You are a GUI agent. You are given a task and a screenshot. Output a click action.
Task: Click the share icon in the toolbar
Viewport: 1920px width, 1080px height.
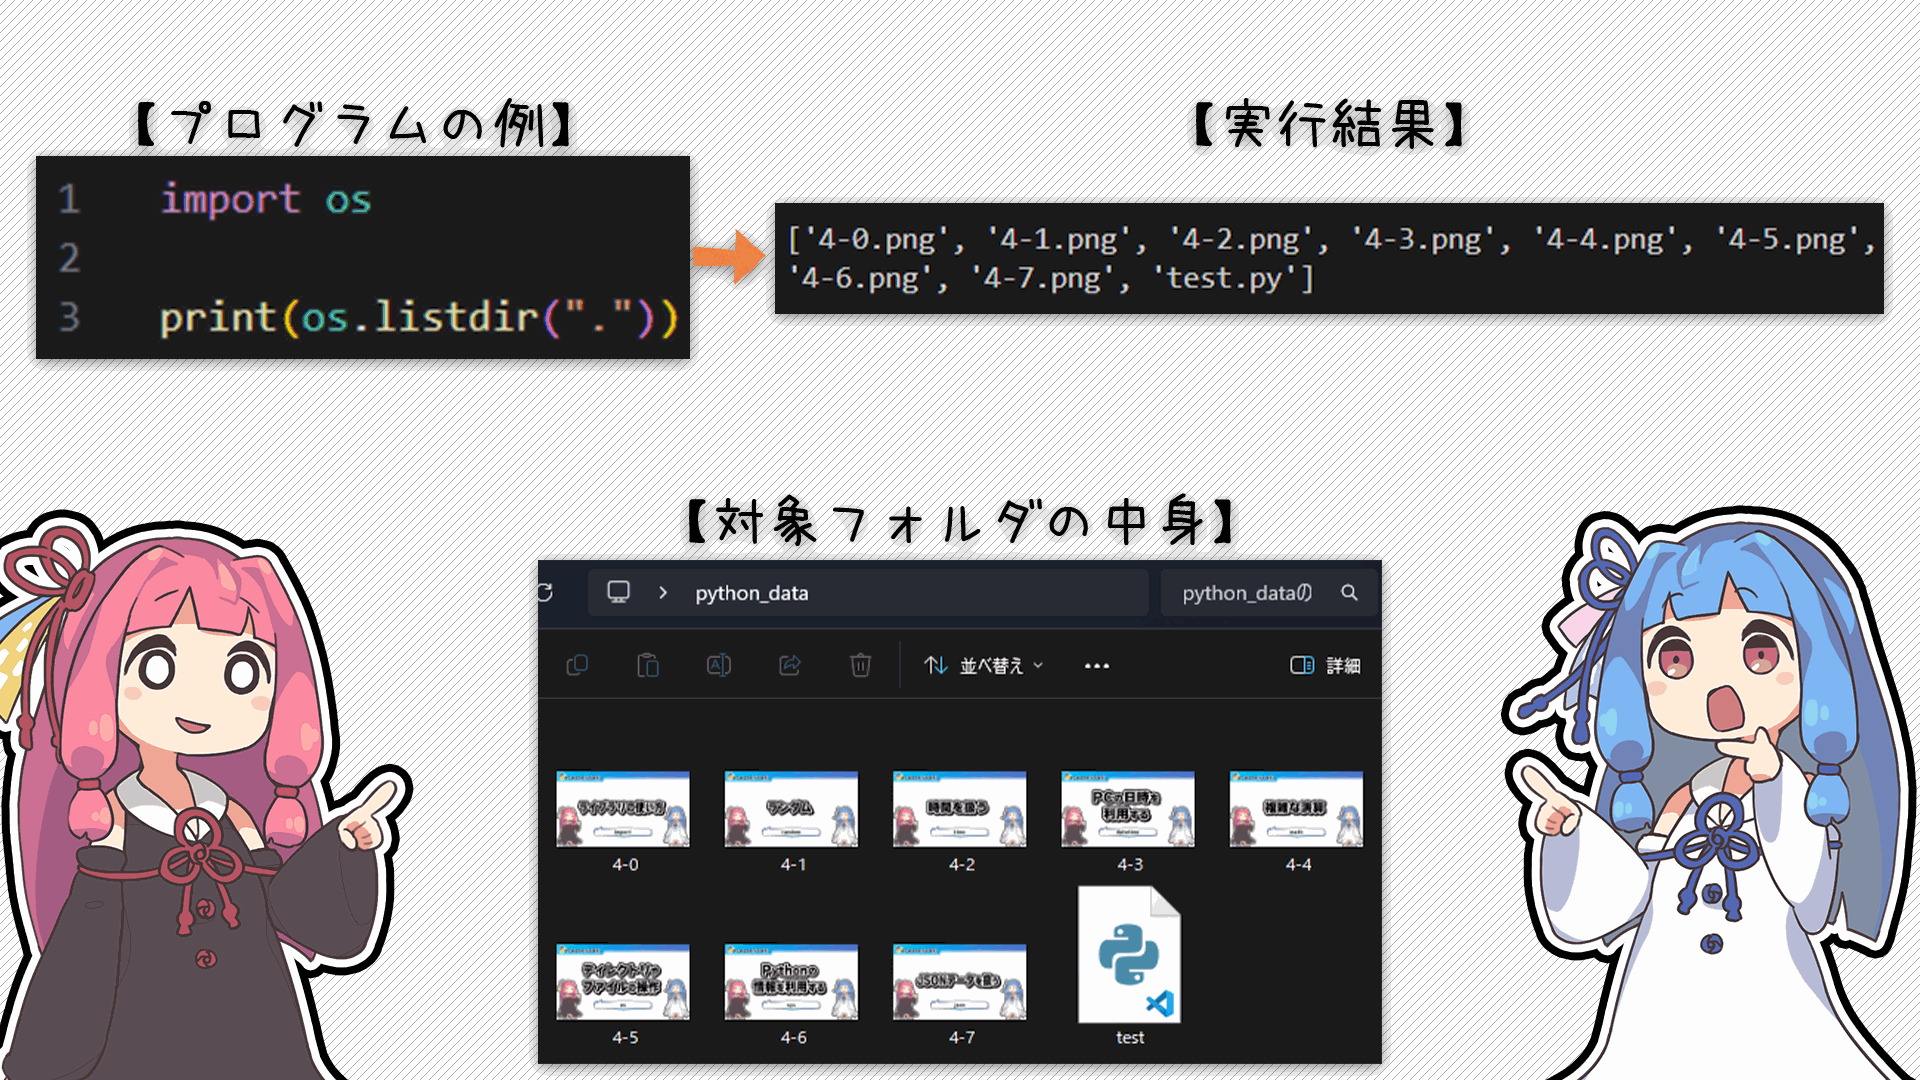coord(790,665)
